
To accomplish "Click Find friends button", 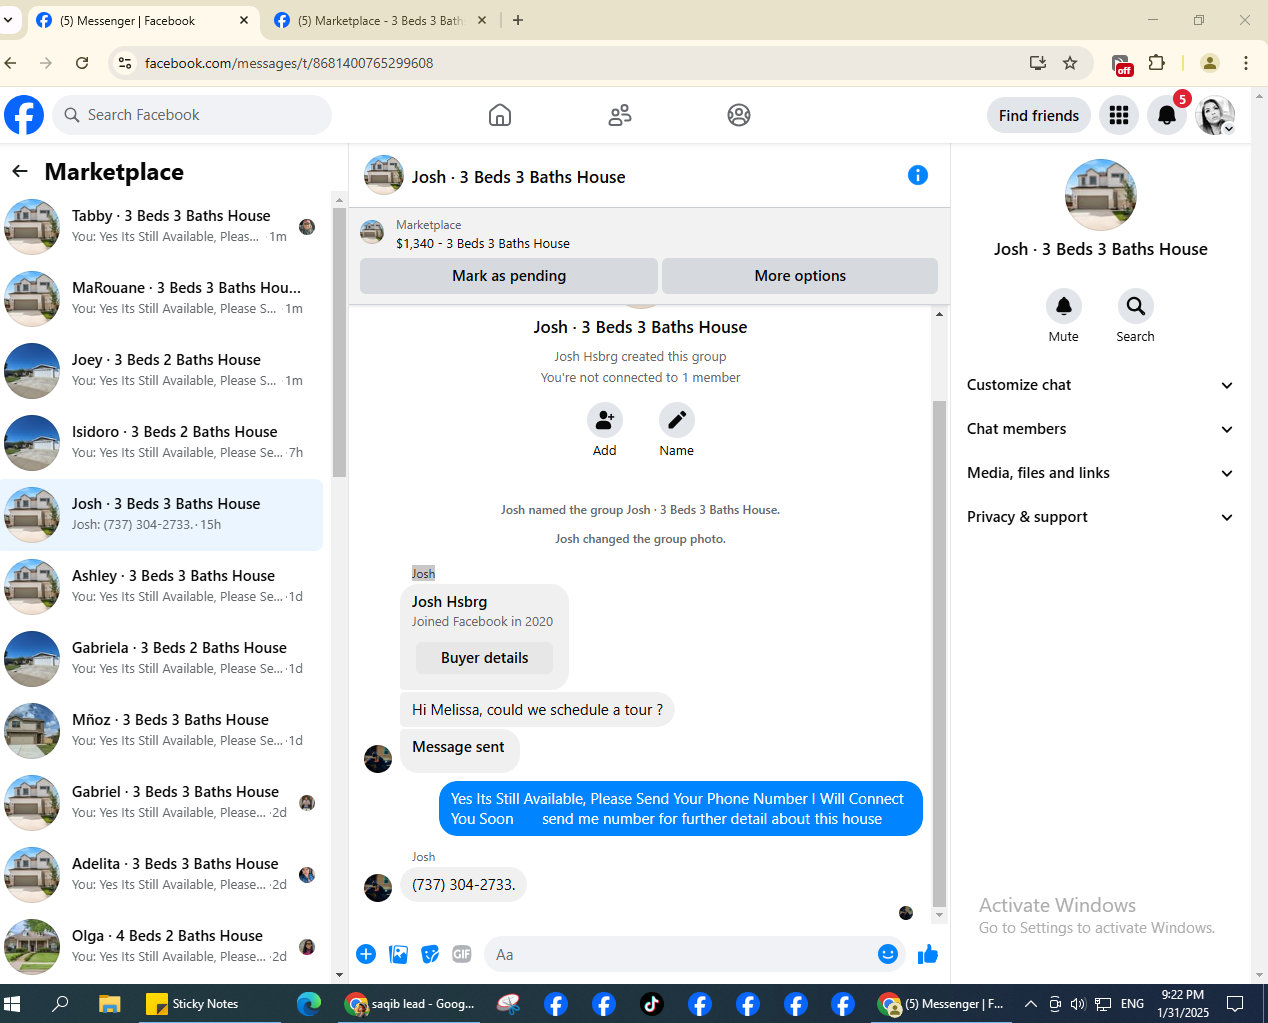I will (x=1039, y=116).
